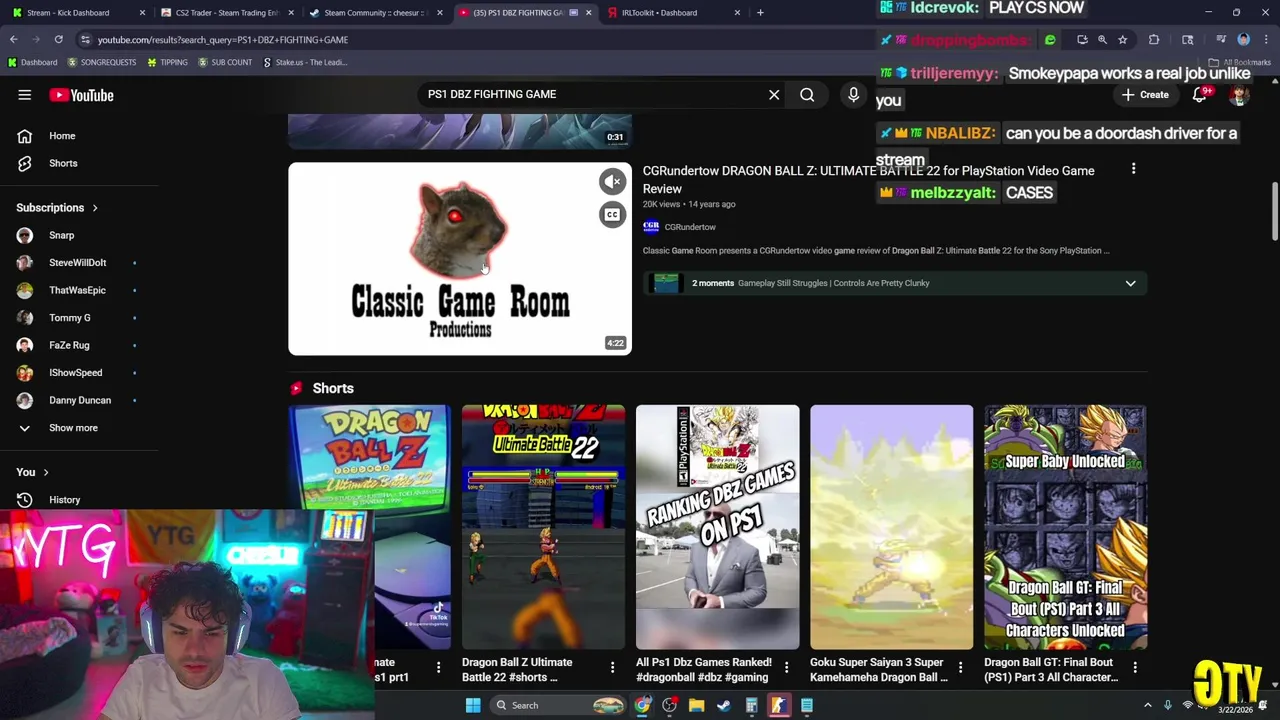Open the Classic Game Room video thumbnail
1280x720 pixels.
(460, 259)
